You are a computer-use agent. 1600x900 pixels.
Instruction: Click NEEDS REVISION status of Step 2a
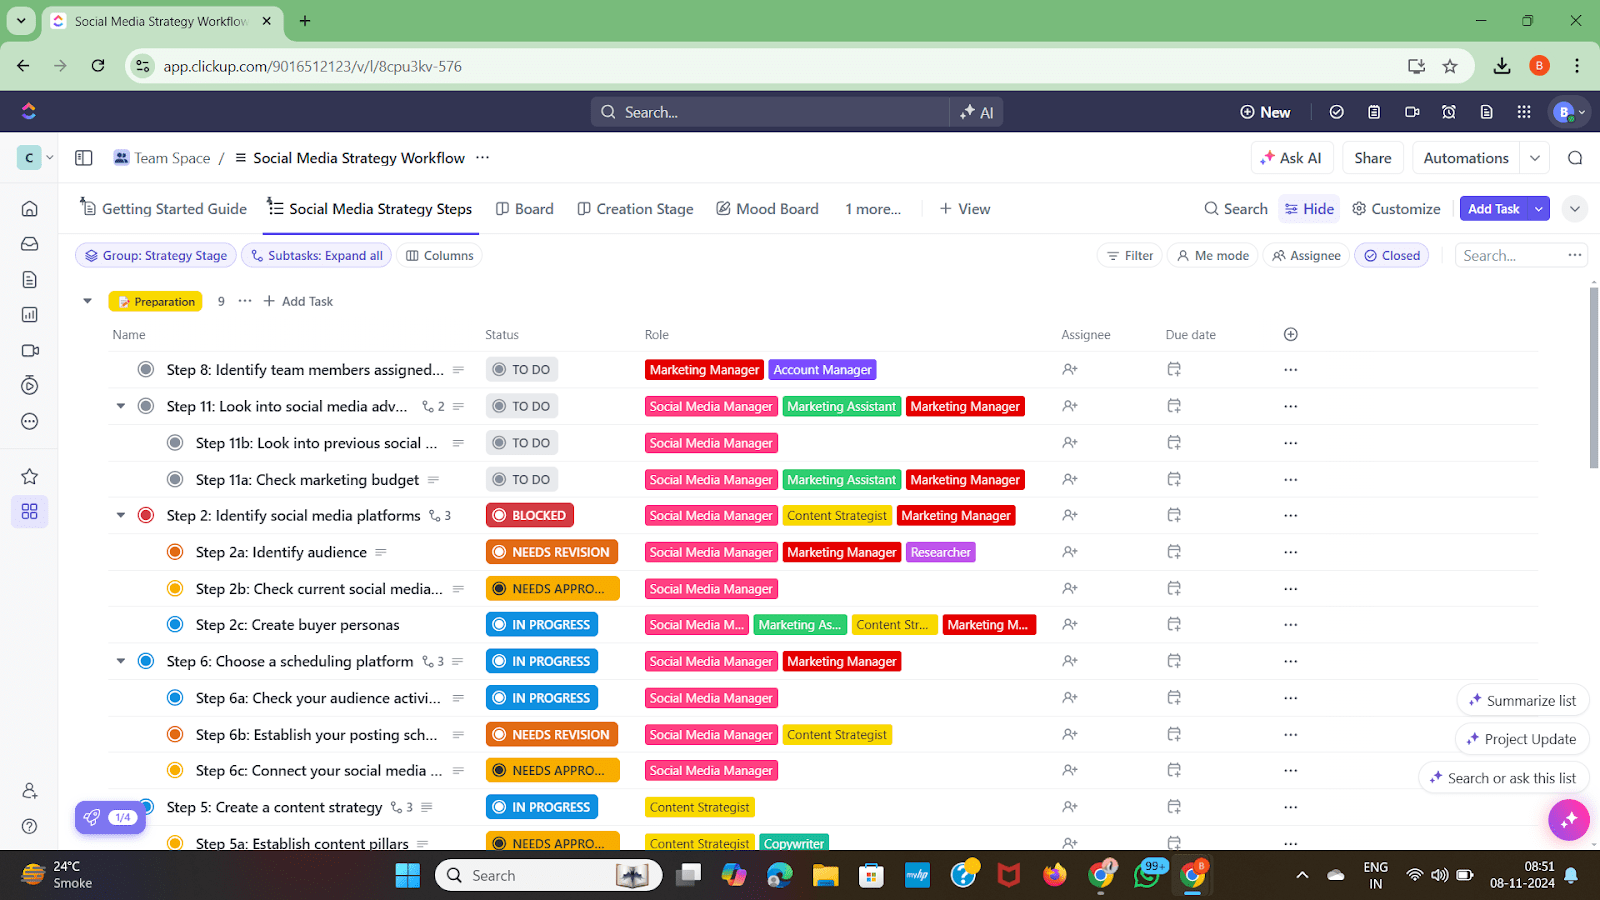pos(551,552)
